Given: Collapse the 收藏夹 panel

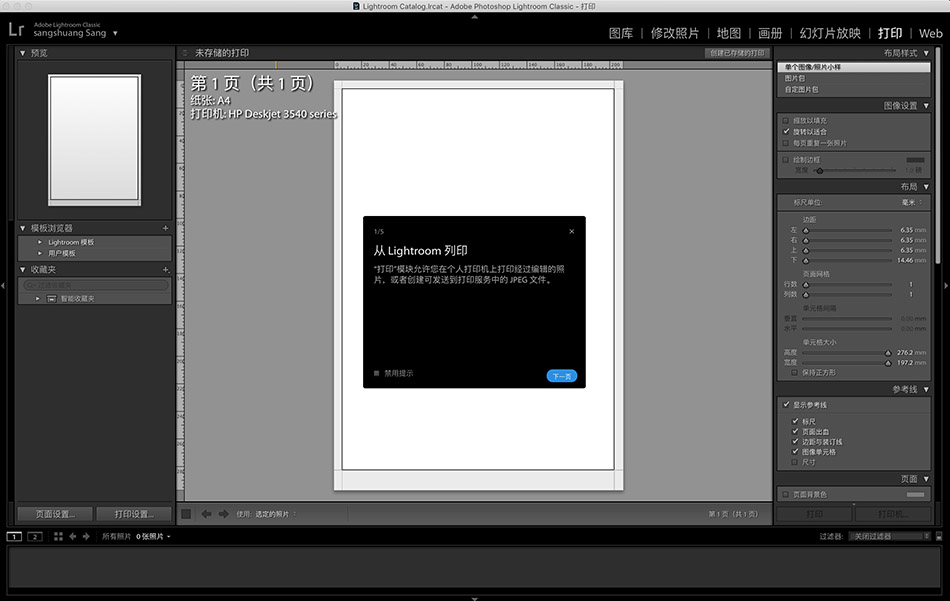Looking at the screenshot, I should click(22, 270).
